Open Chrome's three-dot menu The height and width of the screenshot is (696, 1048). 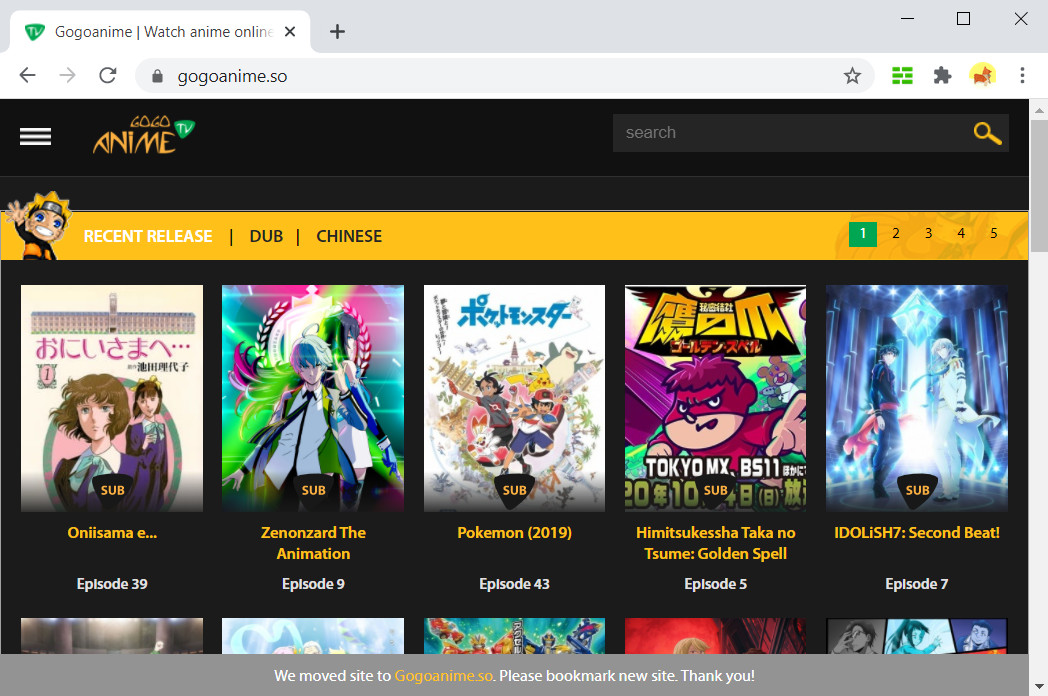click(x=1022, y=75)
